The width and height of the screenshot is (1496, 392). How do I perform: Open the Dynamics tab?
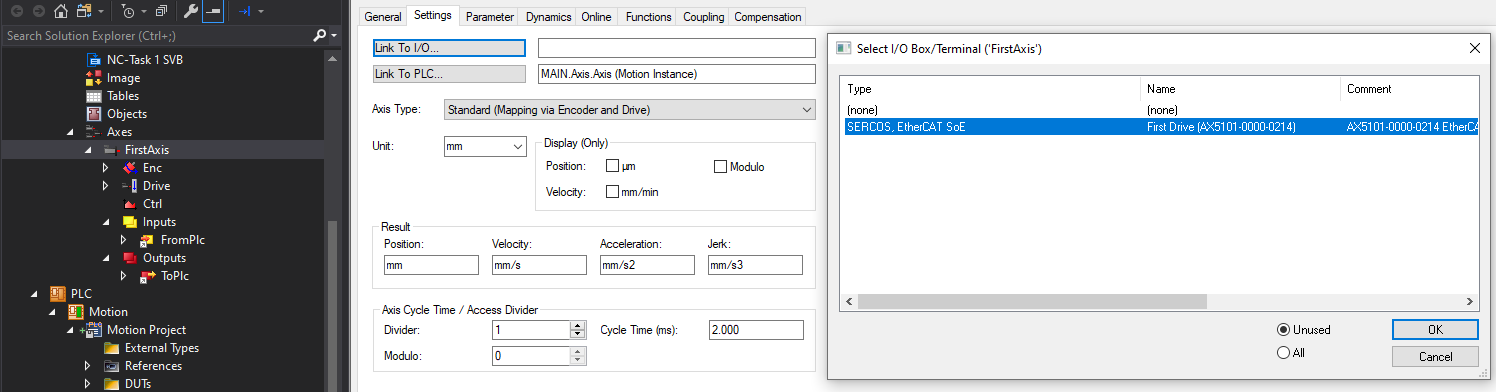pos(549,17)
